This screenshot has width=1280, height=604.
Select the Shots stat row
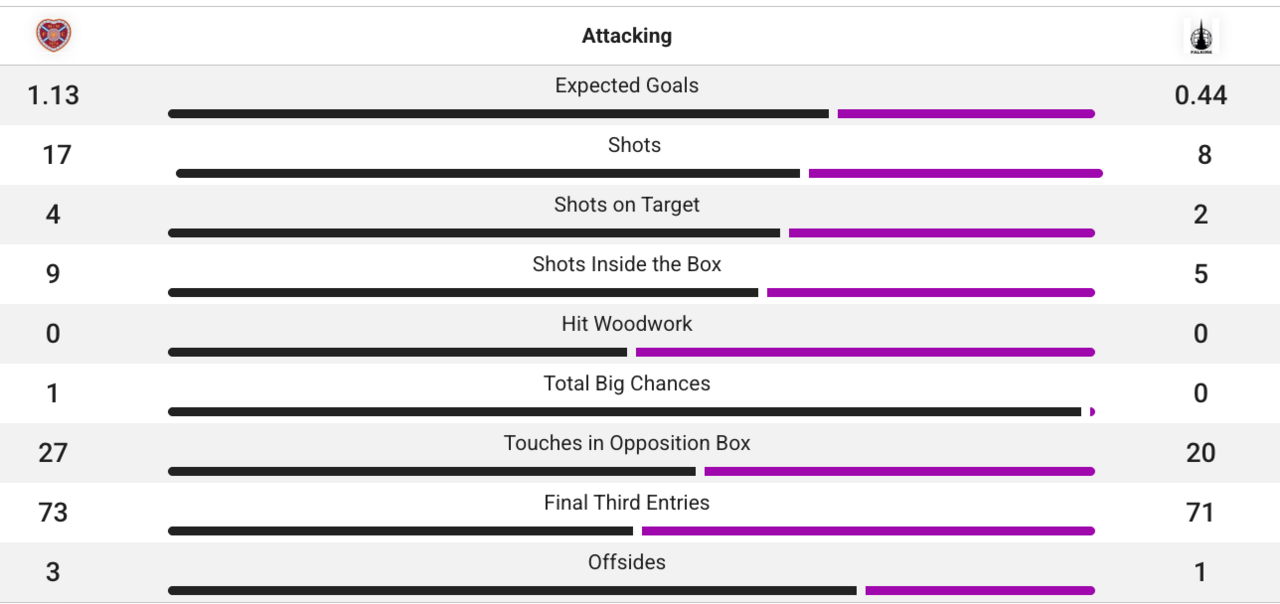[634, 145]
